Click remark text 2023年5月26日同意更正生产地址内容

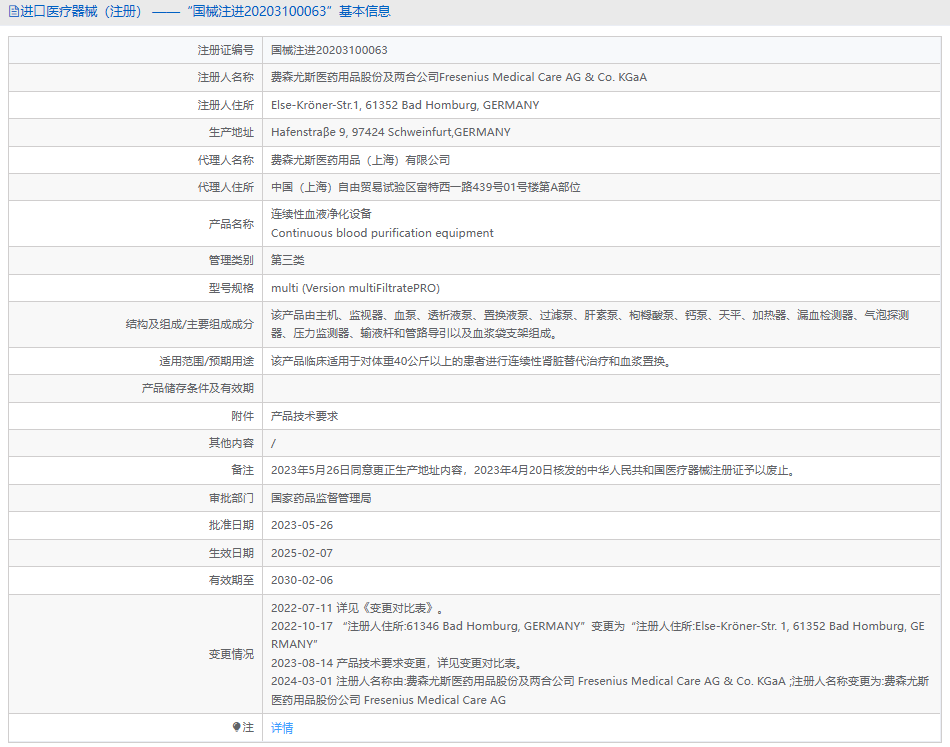point(533,470)
